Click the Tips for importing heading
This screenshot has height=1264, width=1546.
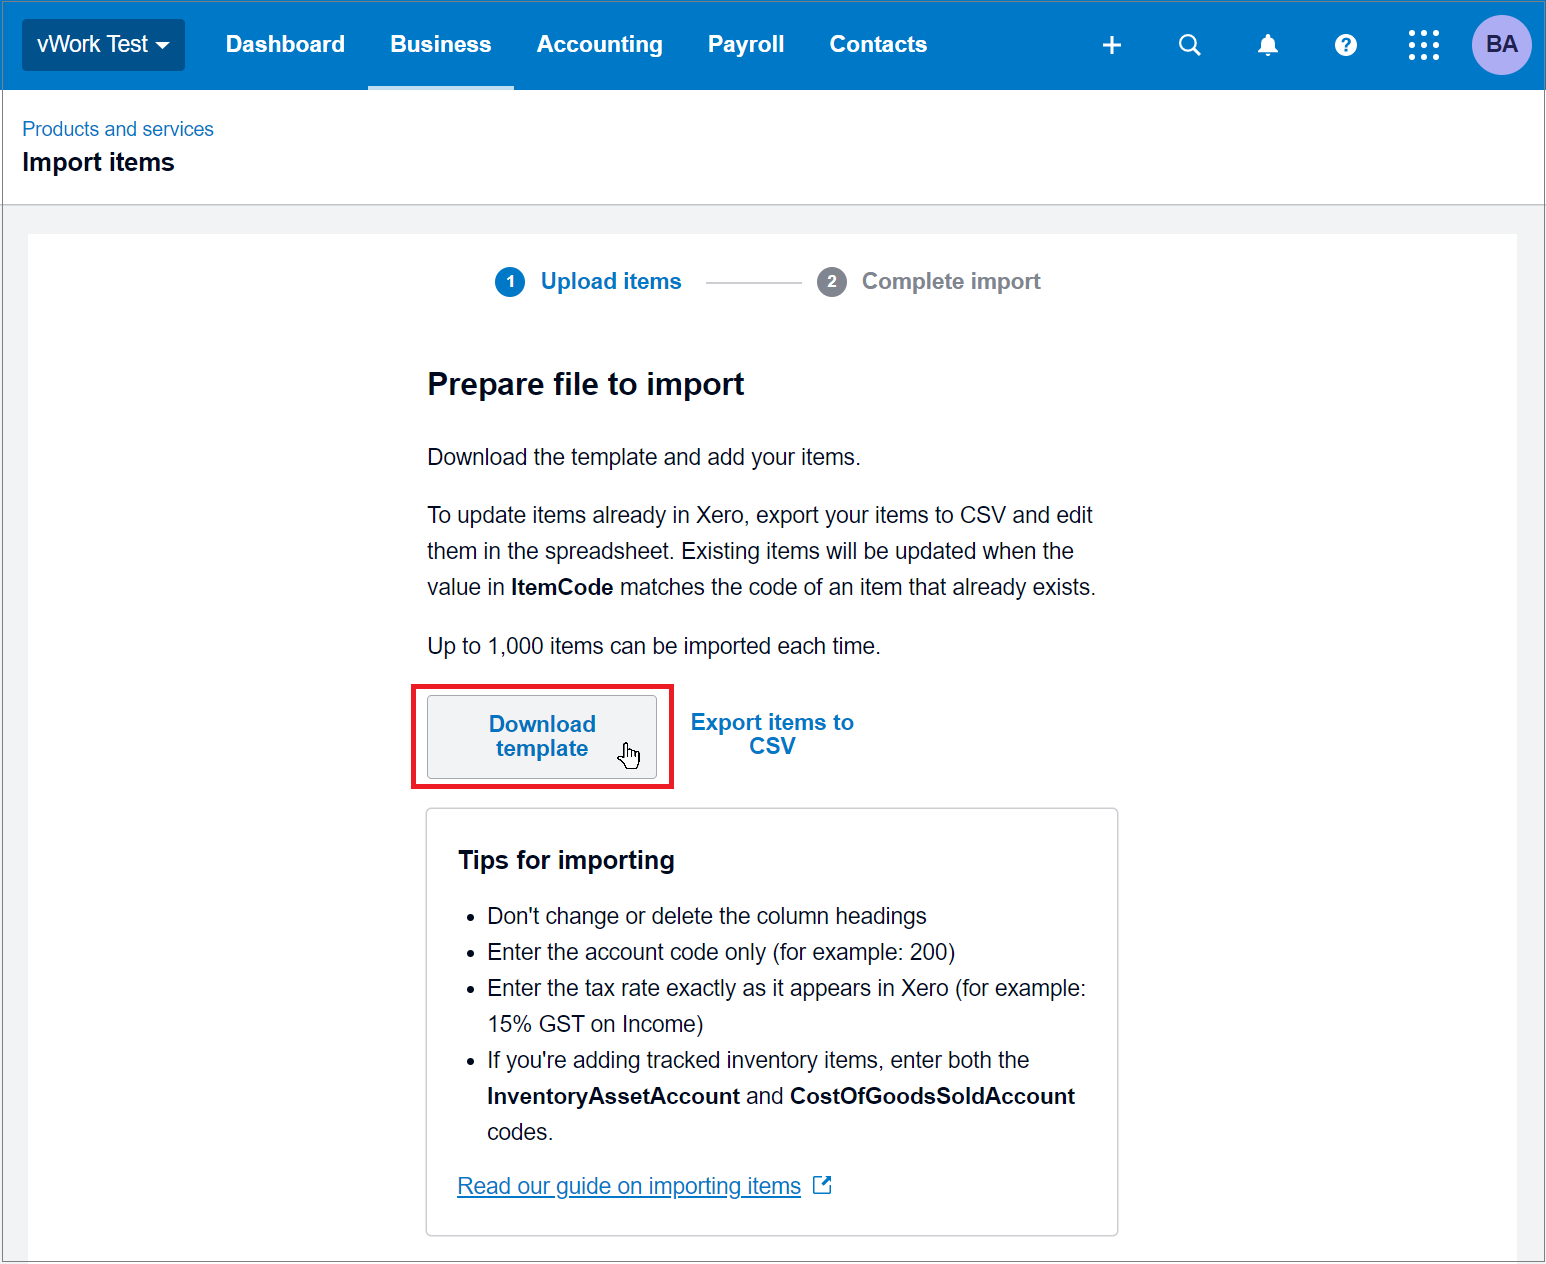[x=566, y=860]
